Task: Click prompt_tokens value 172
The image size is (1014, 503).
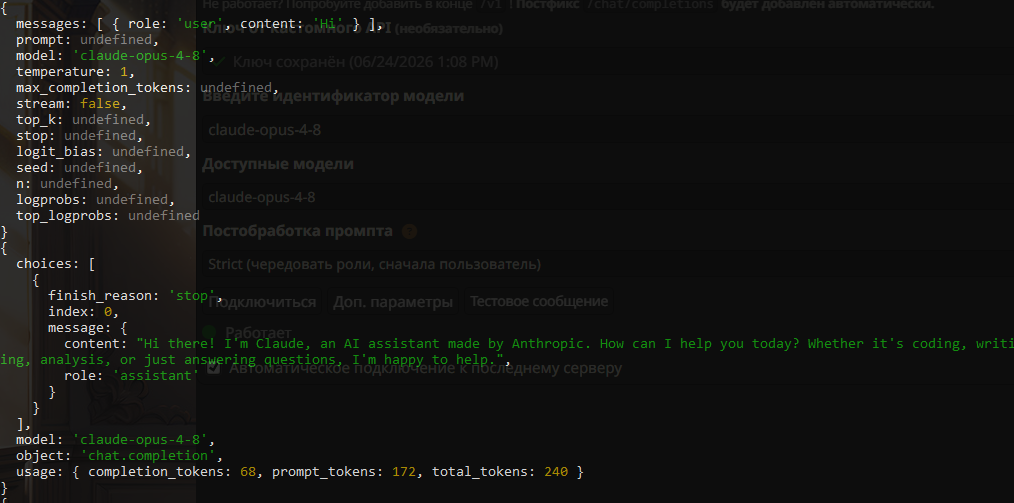Action: (404, 472)
